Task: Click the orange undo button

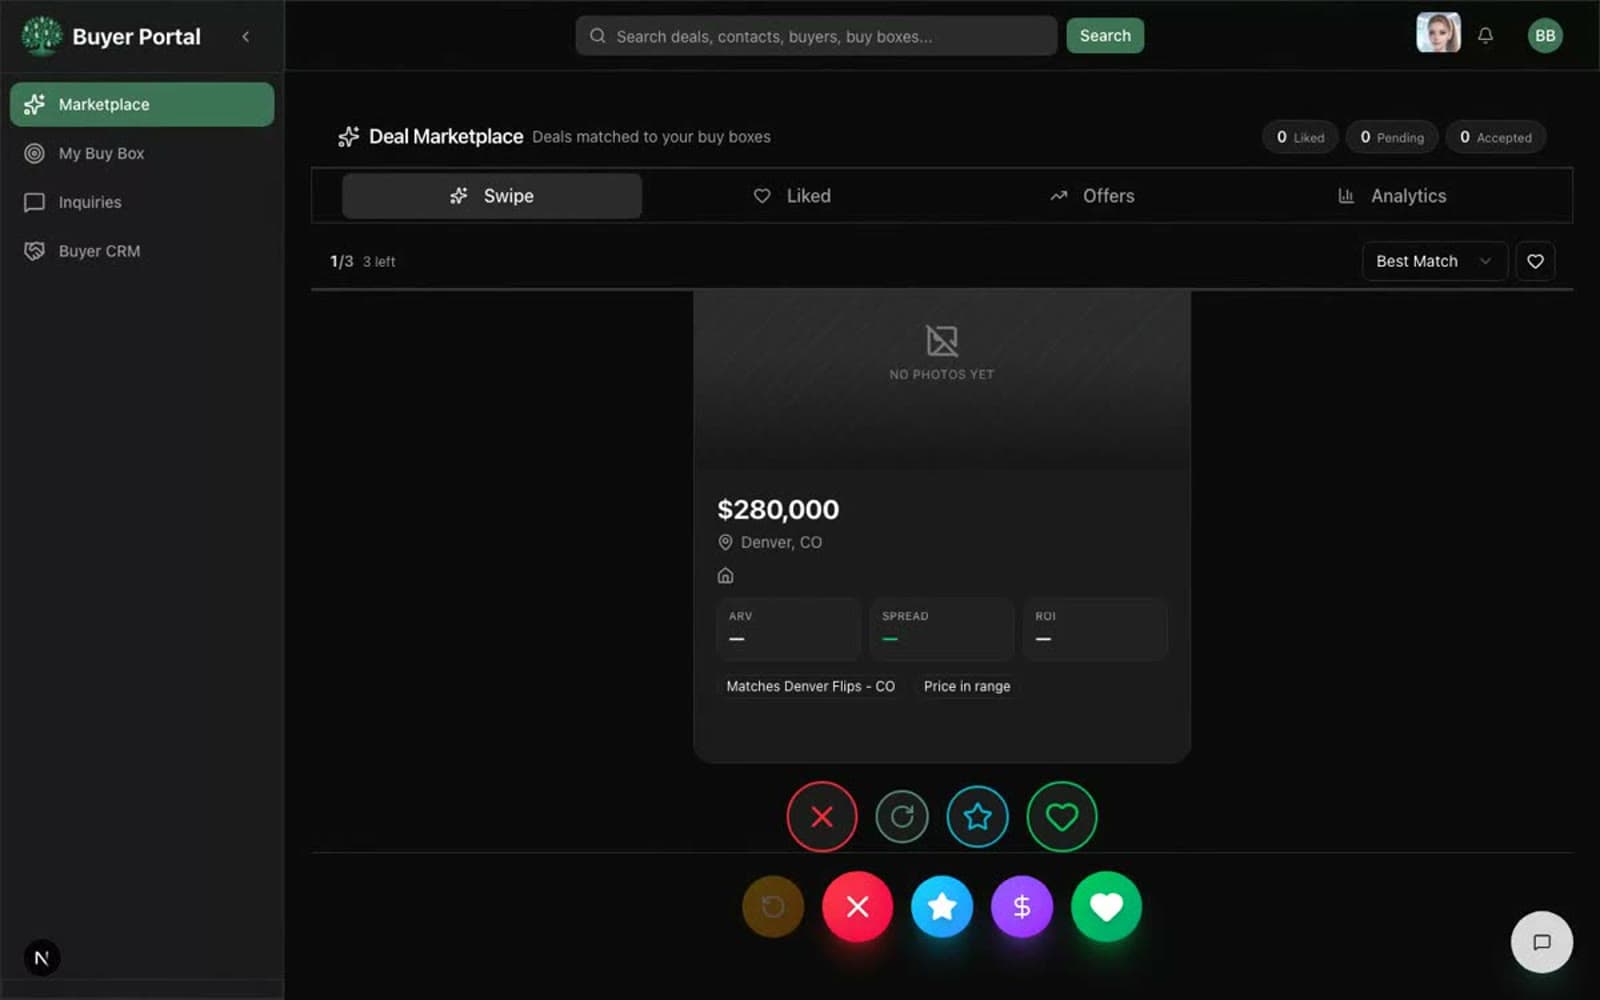Action: (x=773, y=907)
